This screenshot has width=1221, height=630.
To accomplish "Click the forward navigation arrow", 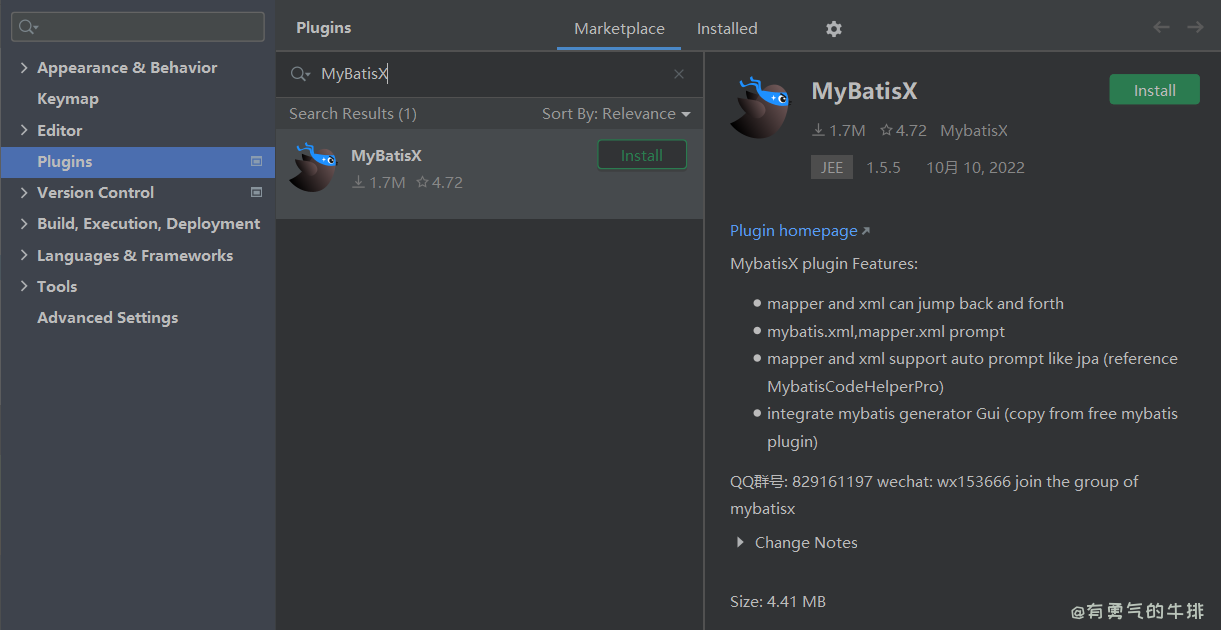I will (1195, 27).
